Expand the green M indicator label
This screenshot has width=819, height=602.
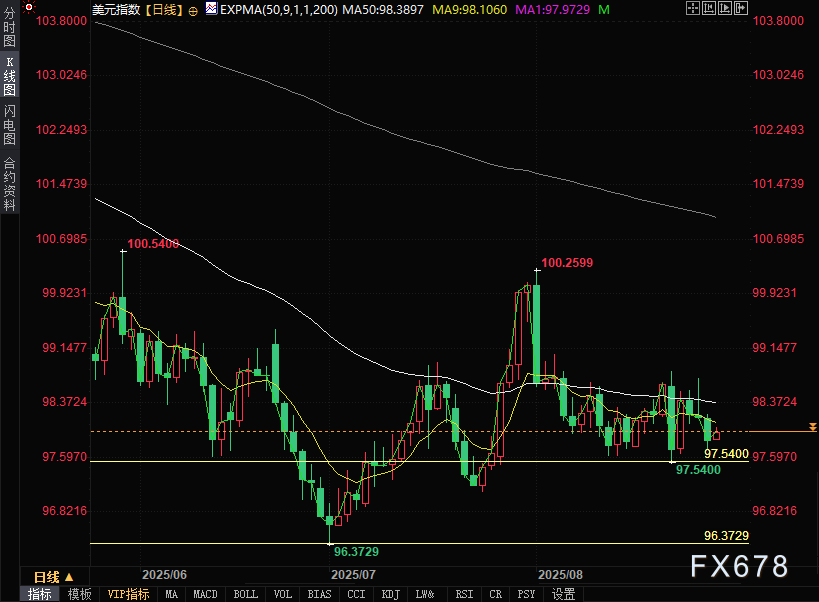[x=604, y=9]
